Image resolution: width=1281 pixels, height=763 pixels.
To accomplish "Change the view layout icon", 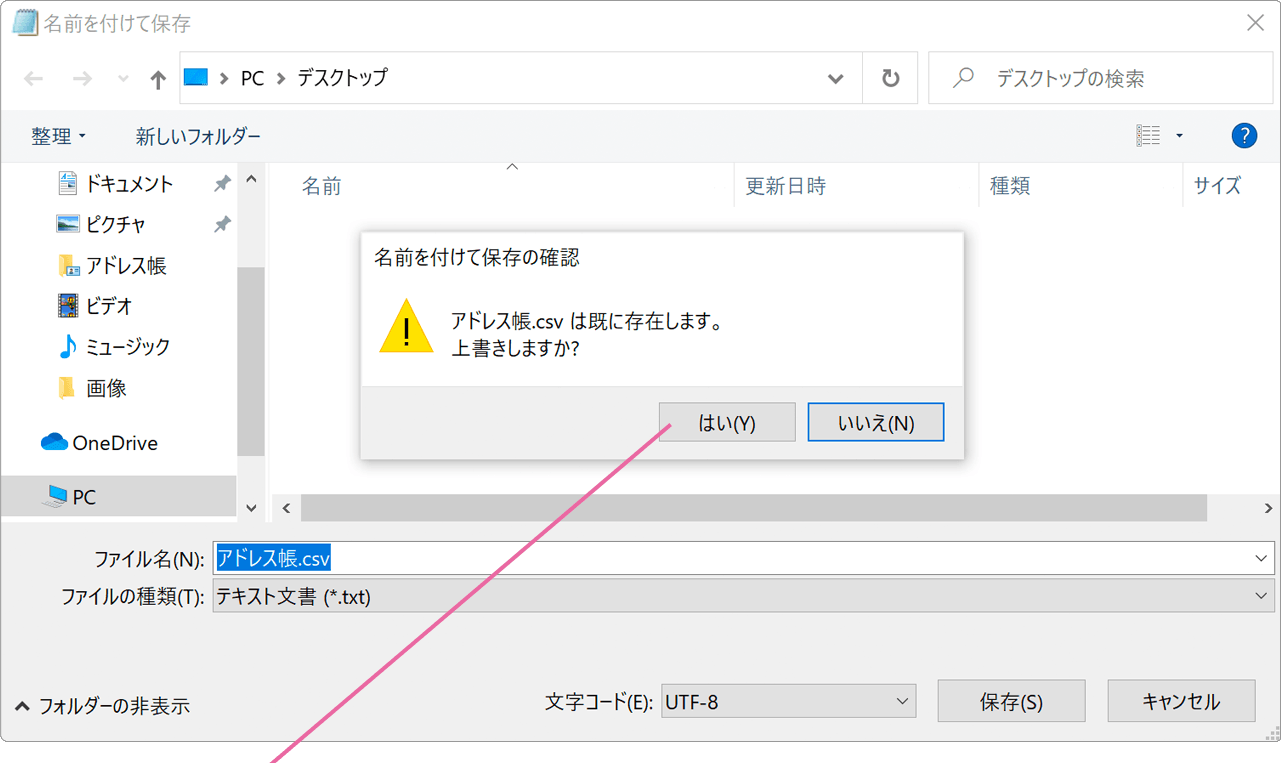I will (x=1148, y=135).
